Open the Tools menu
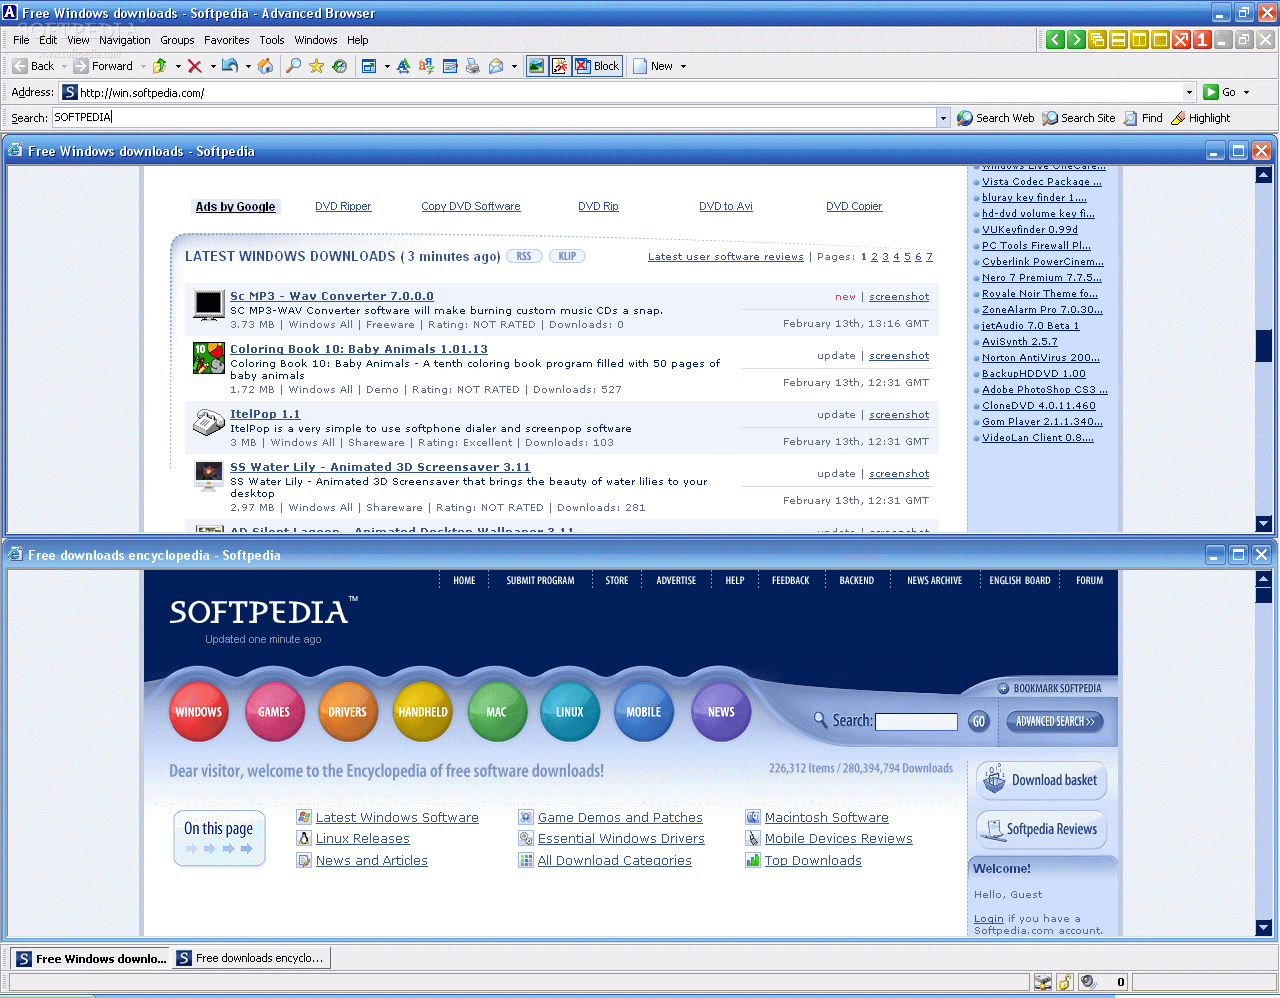This screenshot has height=998, width=1280. pyautogui.click(x=272, y=40)
